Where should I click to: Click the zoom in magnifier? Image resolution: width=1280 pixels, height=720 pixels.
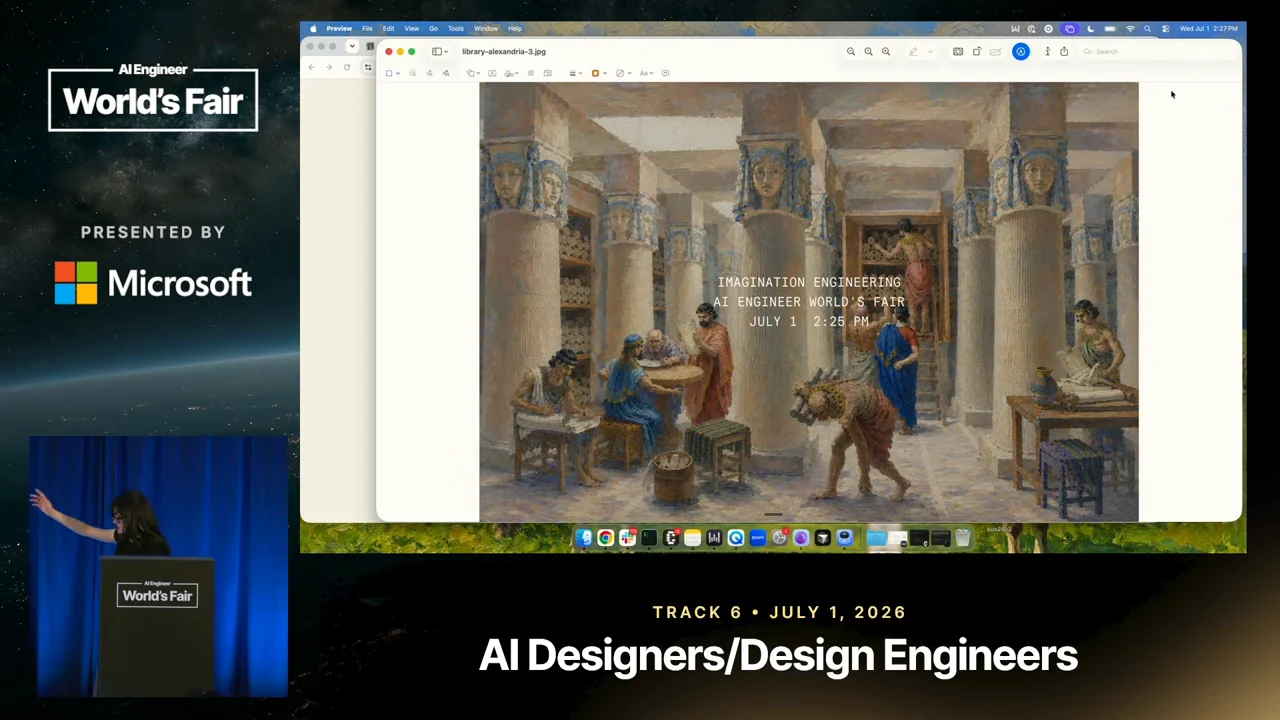(x=886, y=51)
